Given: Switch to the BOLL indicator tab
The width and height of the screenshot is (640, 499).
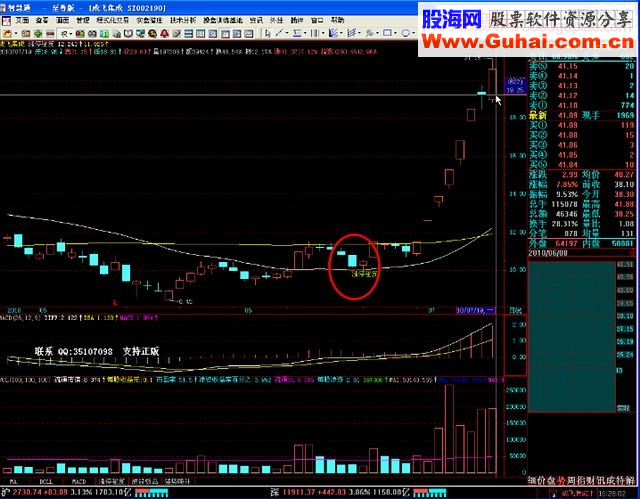Looking at the screenshot, I should pyautogui.click(x=46, y=481).
